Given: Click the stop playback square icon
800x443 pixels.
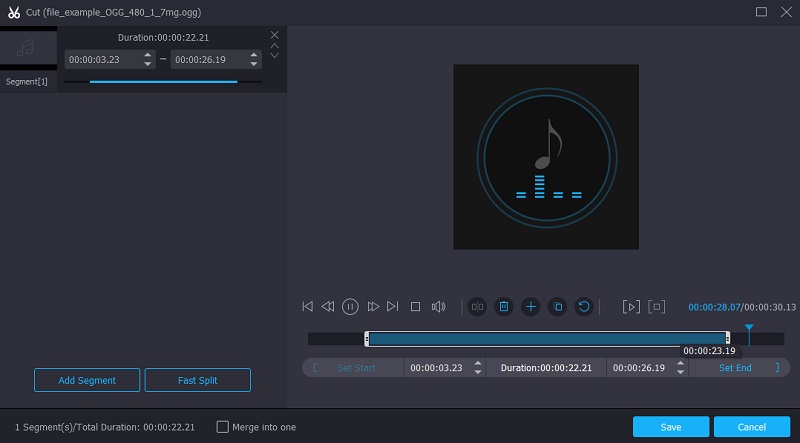Looking at the screenshot, I should coord(415,306).
